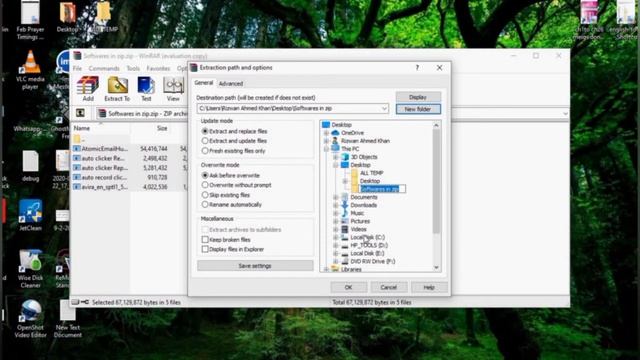Screen dimensions: 640x360
Task: Select Ask before overwrite option
Action: pos(231,175)
